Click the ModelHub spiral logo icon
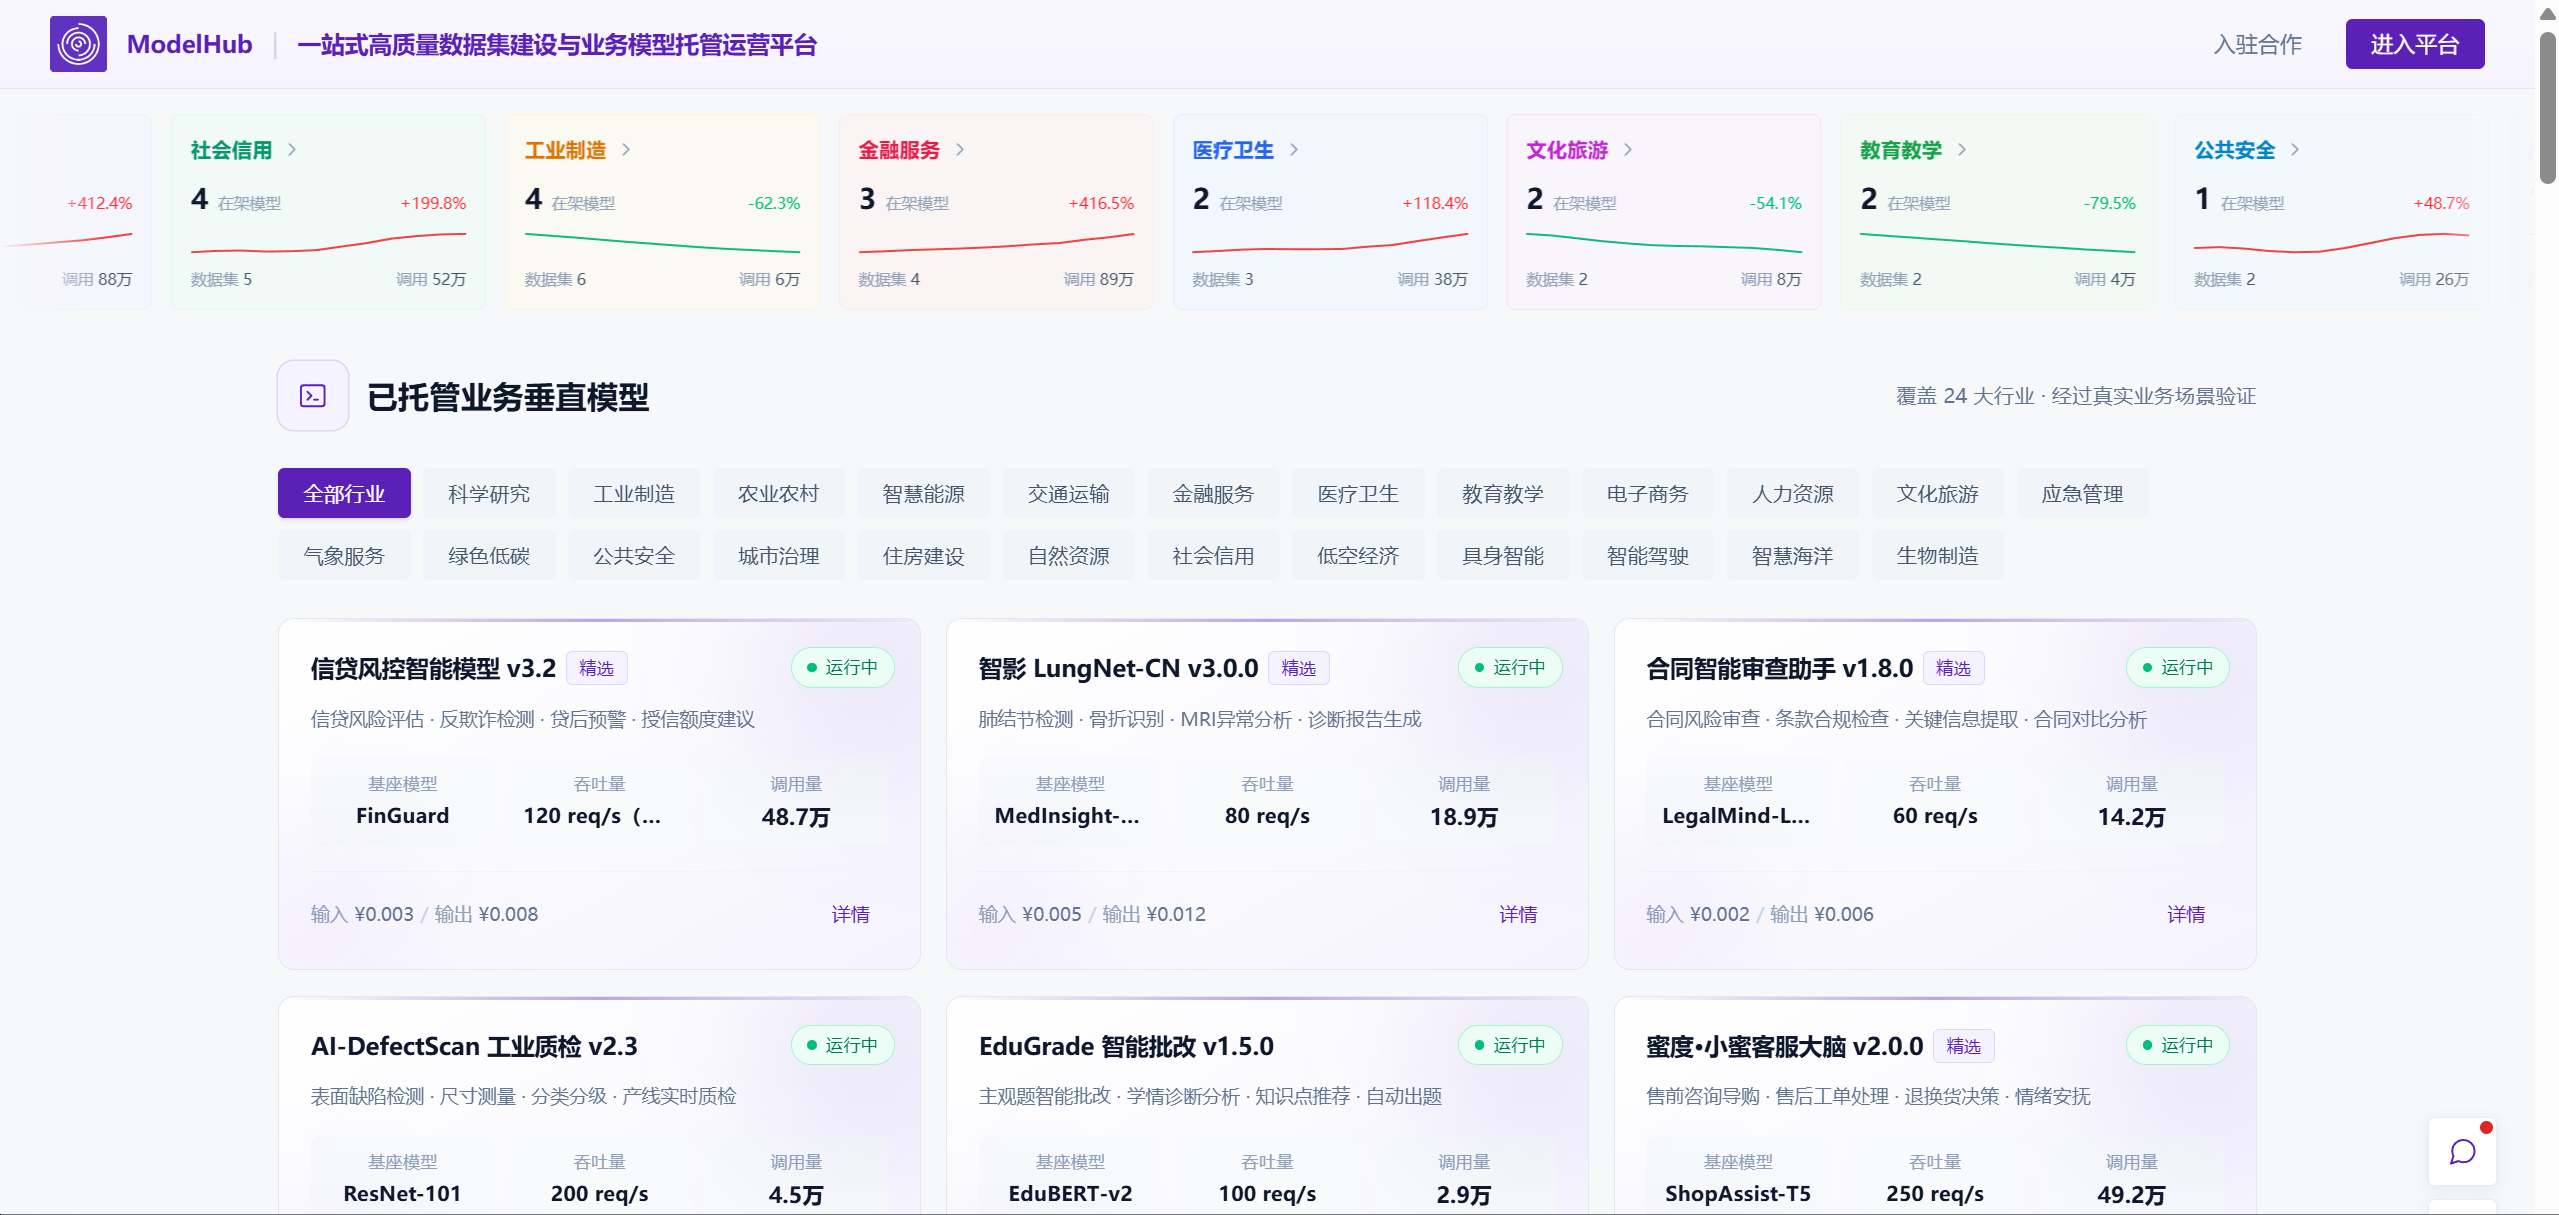Viewport: 2559px width, 1215px height. tap(78, 44)
